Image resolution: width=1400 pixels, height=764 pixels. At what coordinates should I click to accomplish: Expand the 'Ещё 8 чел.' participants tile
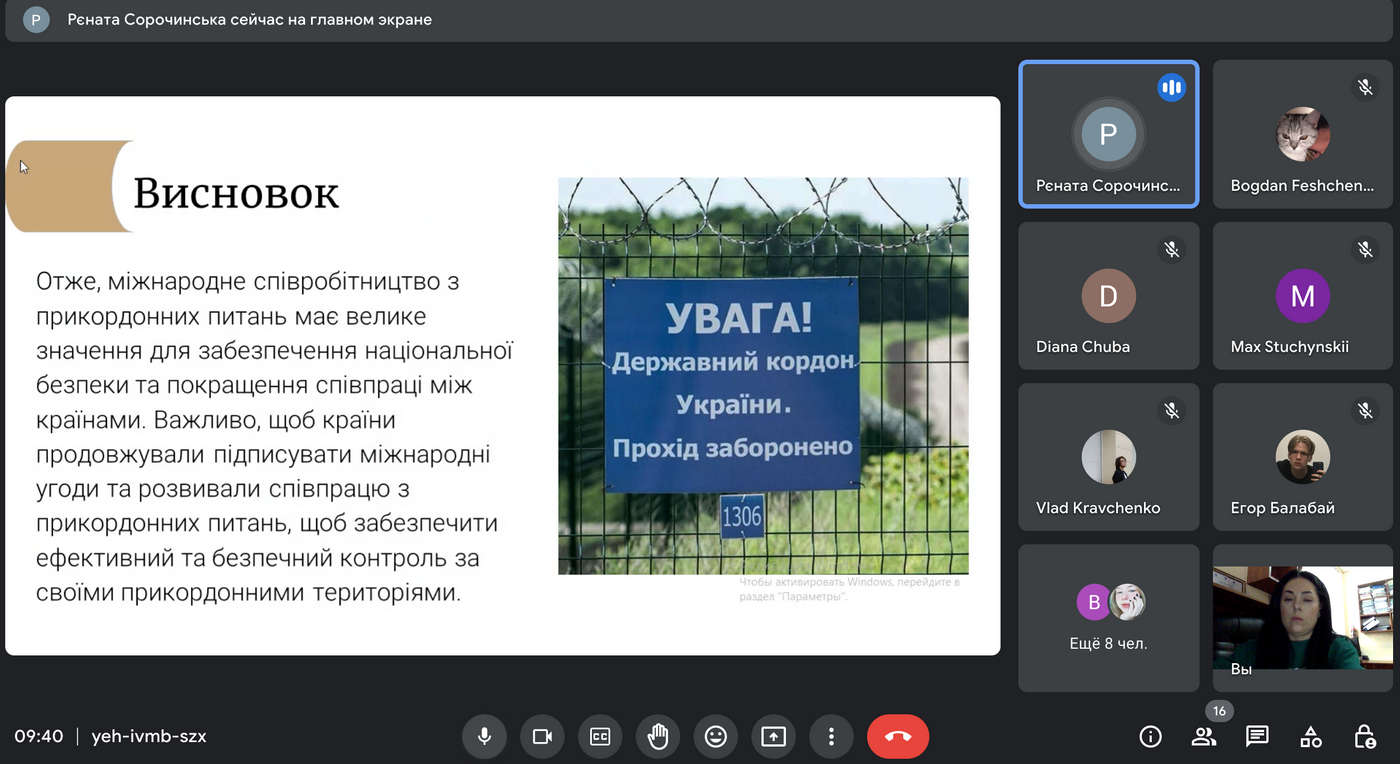(1108, 618)
